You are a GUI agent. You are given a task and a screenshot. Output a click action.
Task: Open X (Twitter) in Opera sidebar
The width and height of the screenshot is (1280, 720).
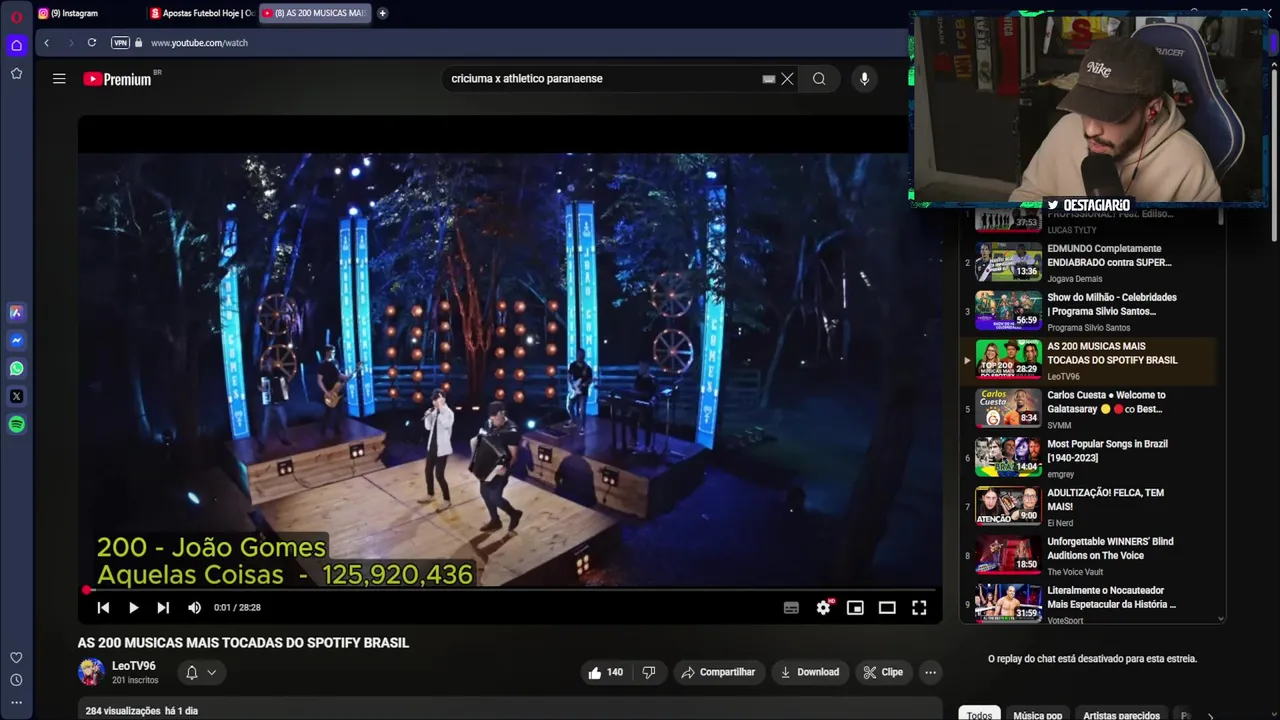(x=16, y=396)
